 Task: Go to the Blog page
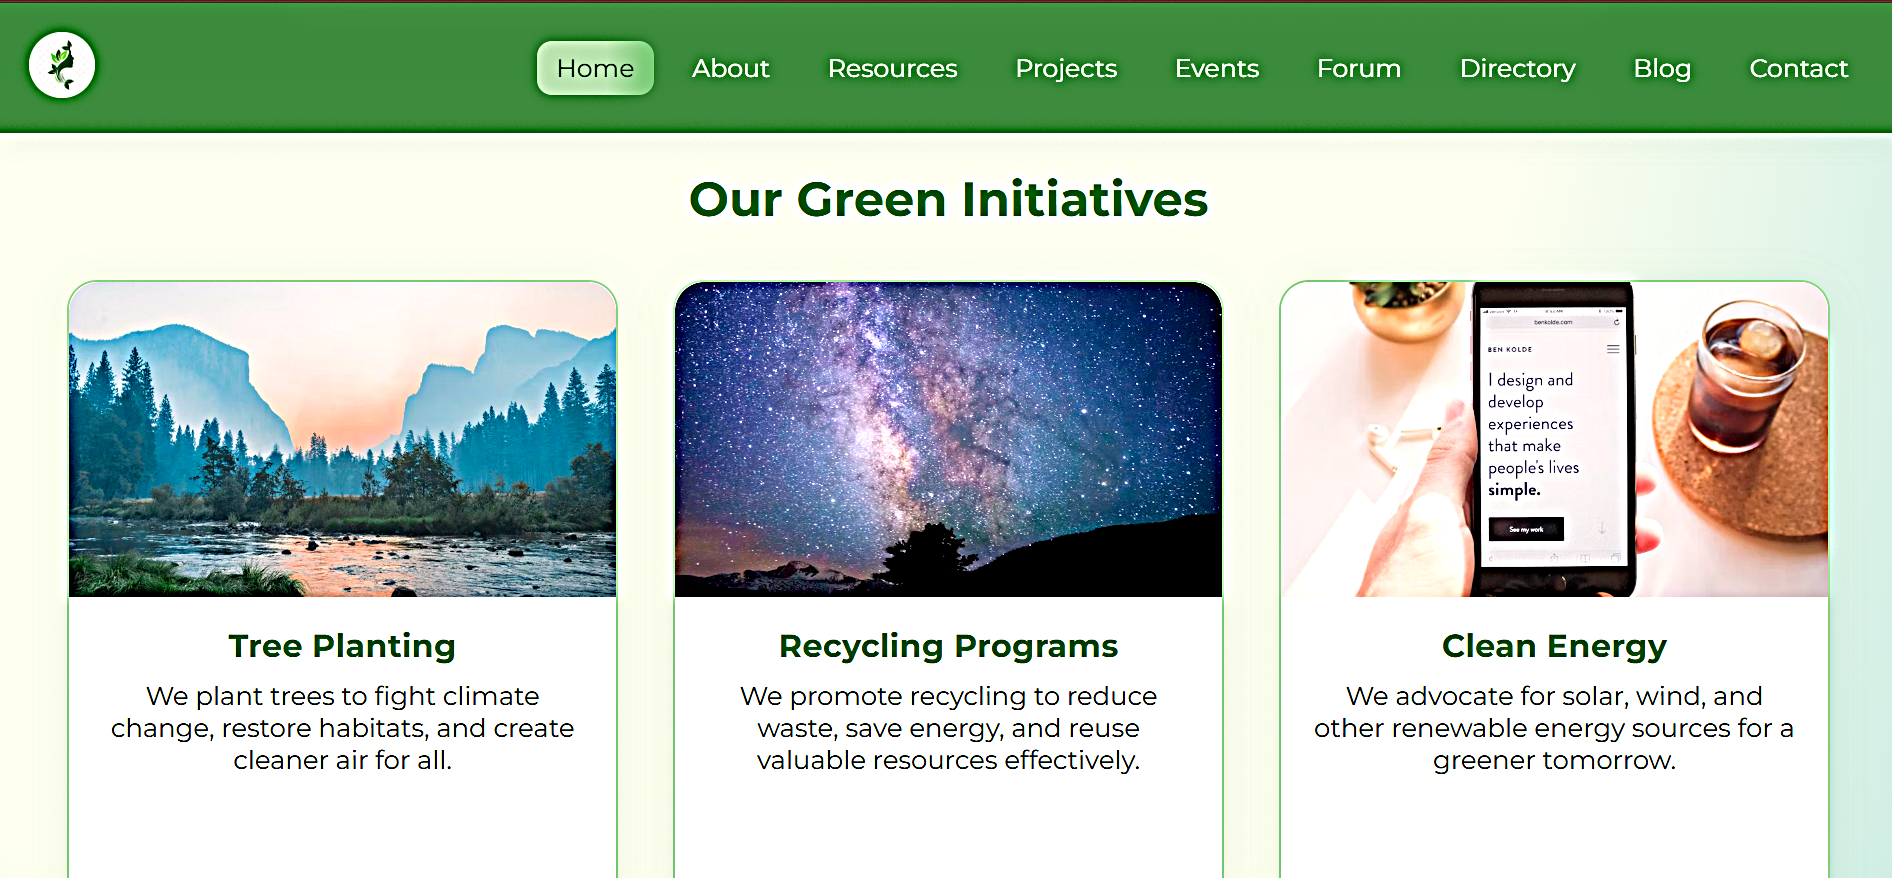point(1662,68)
